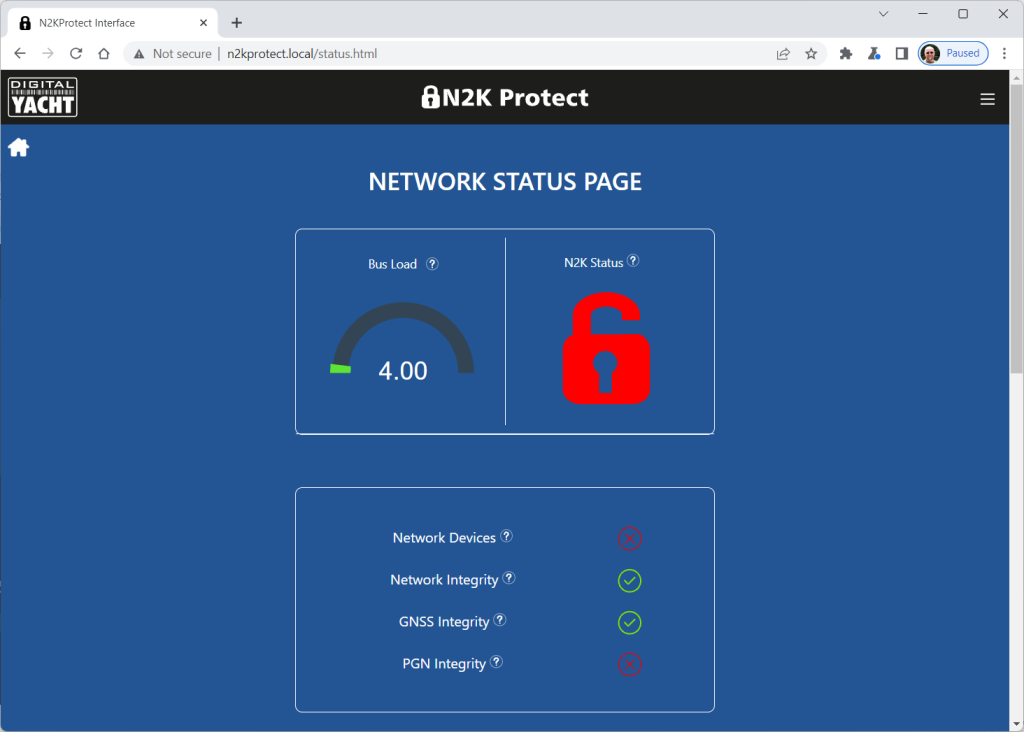Show help for GNSS Integrity
1024x732 pixels.
point(500,620)
